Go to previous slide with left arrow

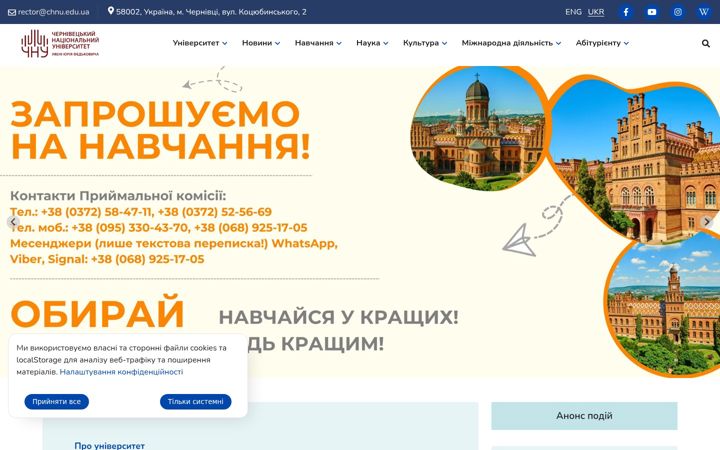tap(13, 222)
